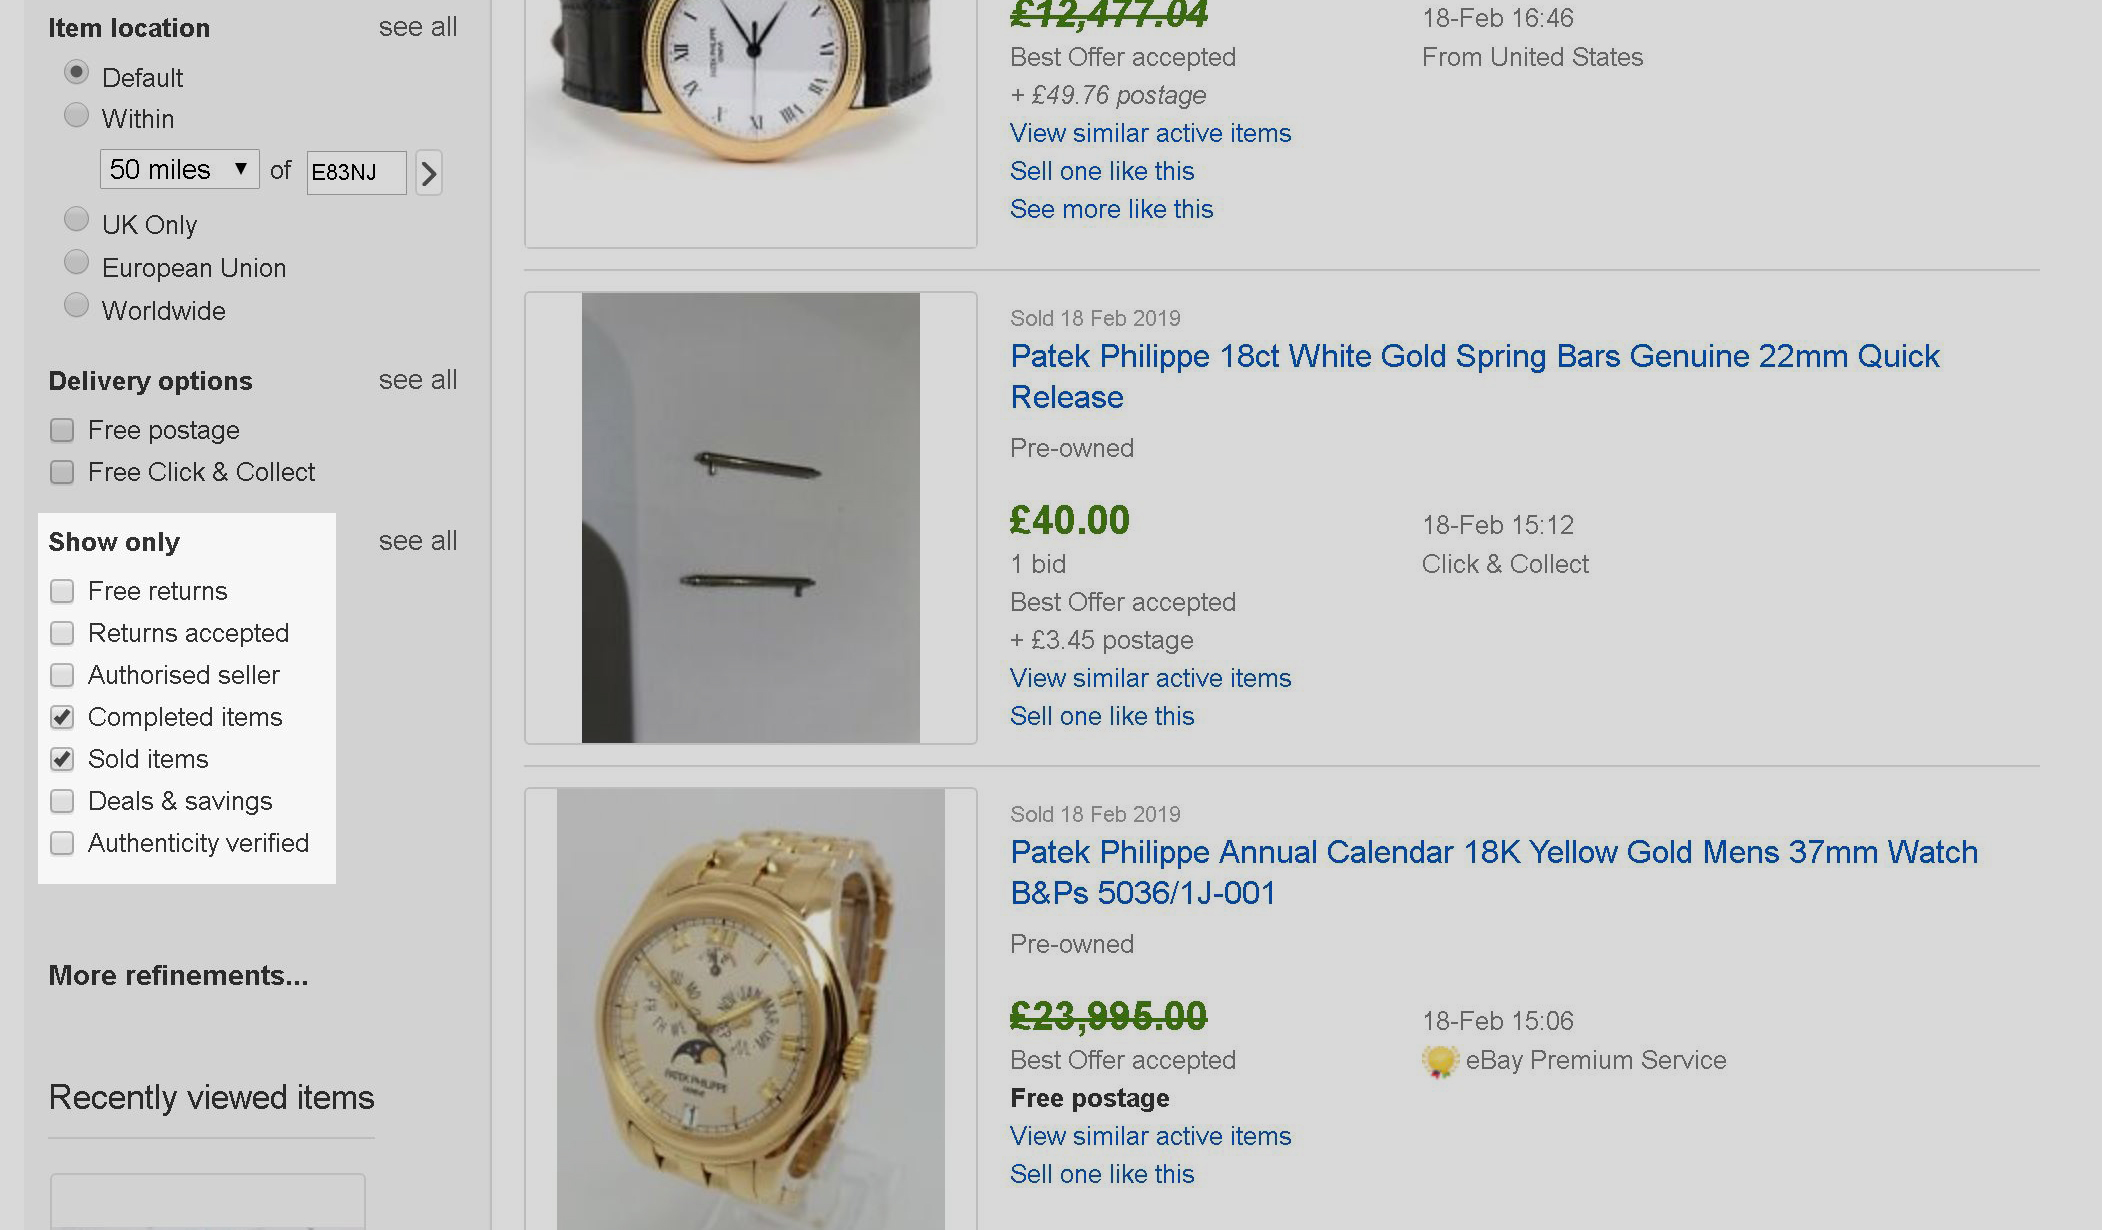Check the Returns accepted filter

[x=62, y=633]
